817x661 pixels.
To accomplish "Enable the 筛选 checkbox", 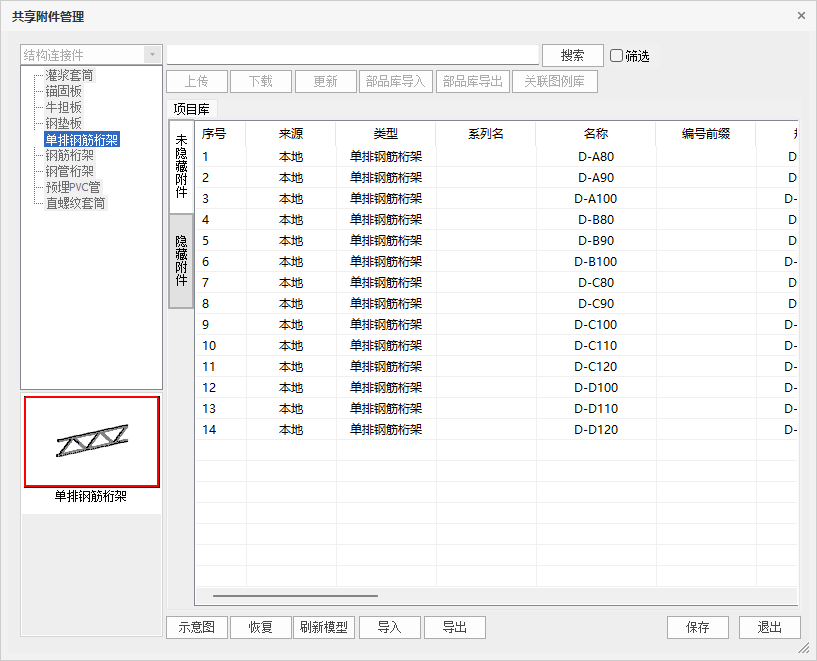I will [x=616, y=56].
